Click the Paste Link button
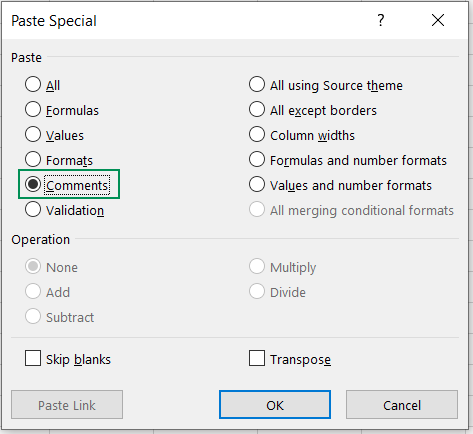This screenshot has width=473, height=434. tap(67, 405)
